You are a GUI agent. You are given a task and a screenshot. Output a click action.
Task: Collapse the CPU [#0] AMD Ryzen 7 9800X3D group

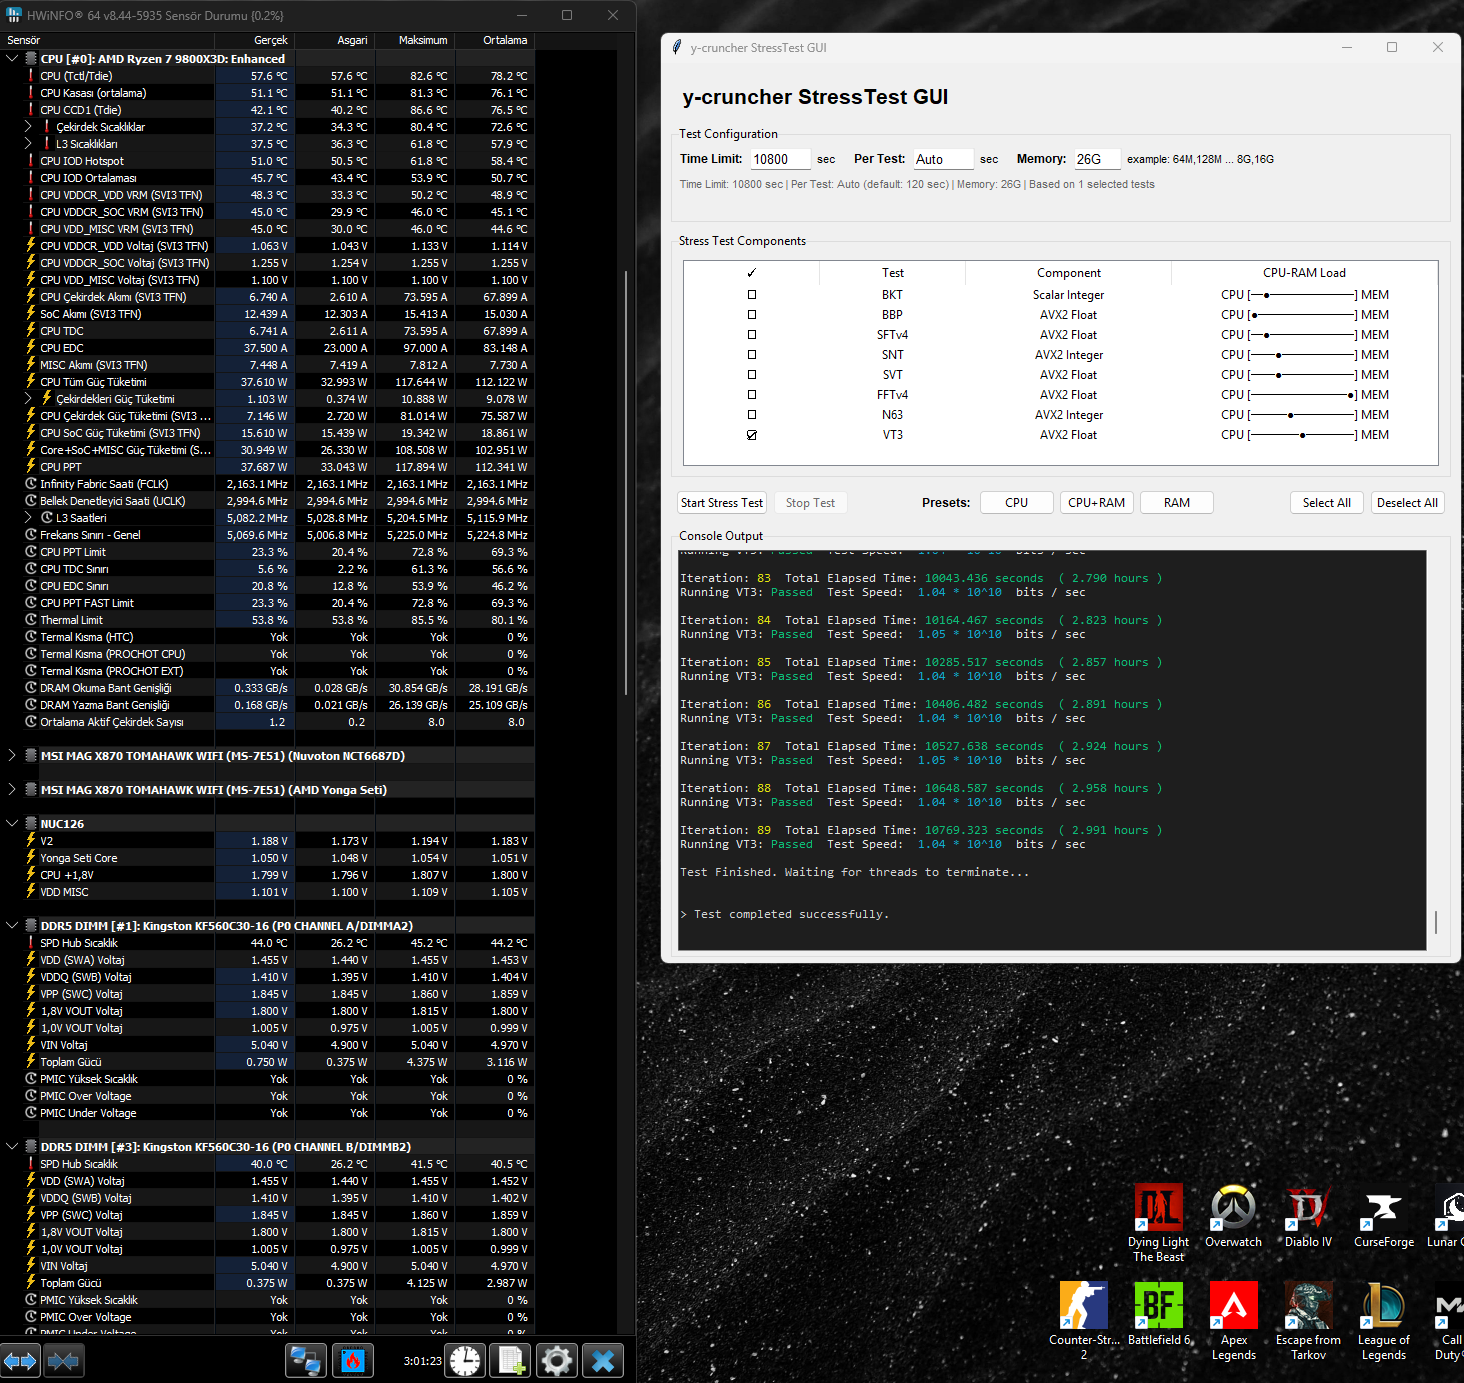[12, 59]
